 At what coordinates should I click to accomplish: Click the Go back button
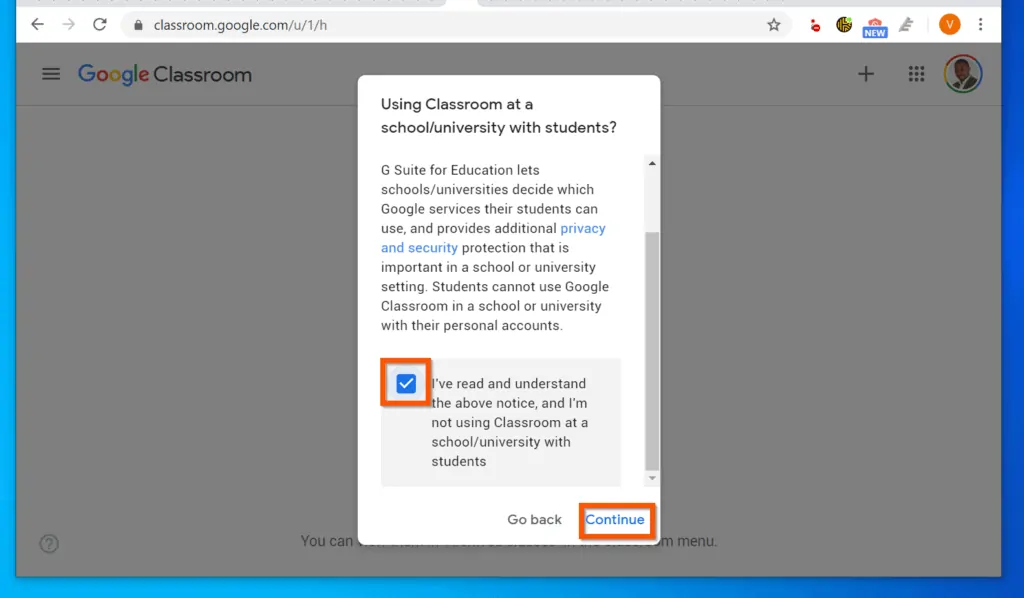point(534,520)
